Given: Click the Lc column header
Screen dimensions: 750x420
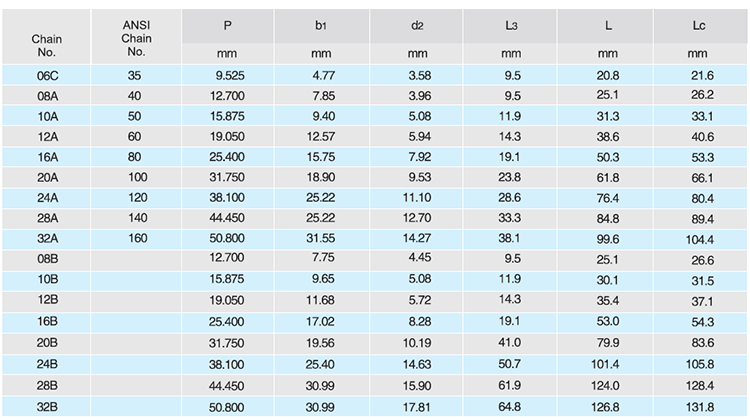Looking at the screenshot, I should coord(699,25).
